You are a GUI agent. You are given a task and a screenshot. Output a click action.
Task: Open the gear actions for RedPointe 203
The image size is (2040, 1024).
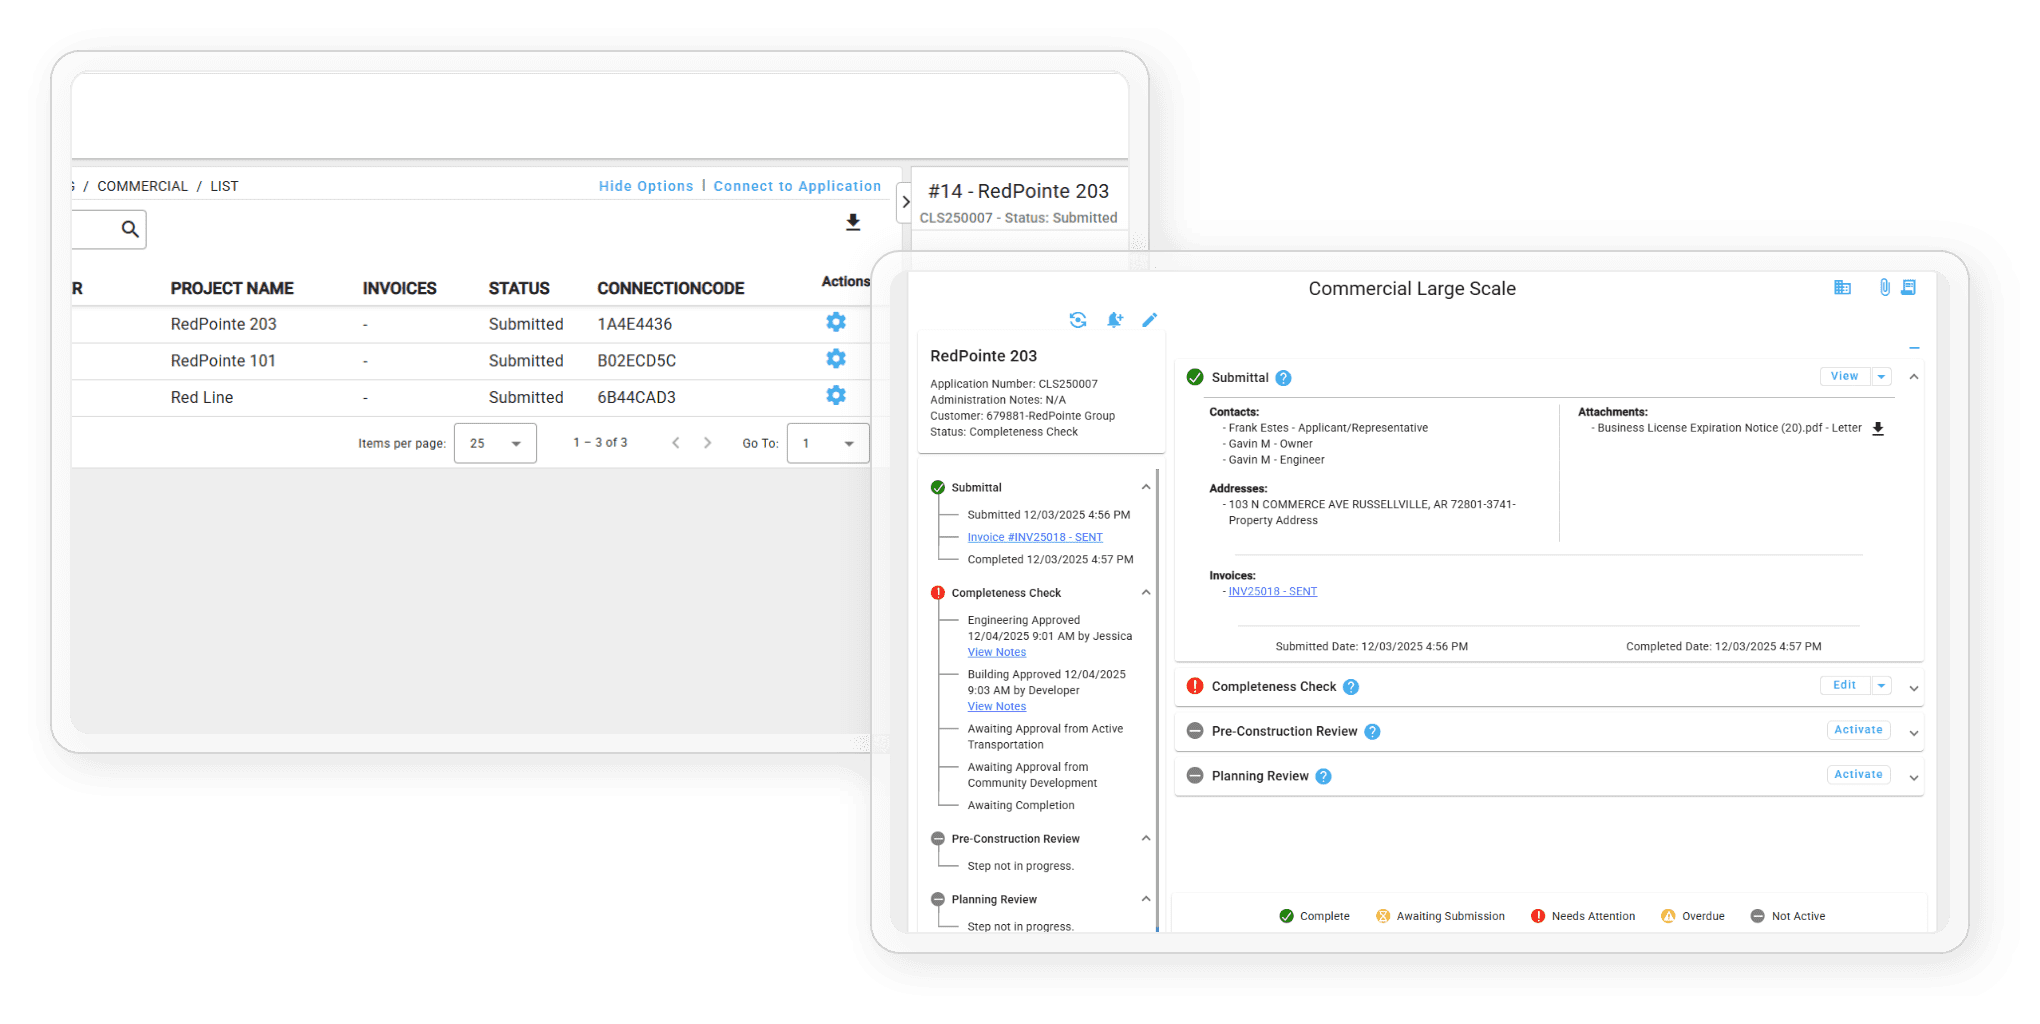835,322
